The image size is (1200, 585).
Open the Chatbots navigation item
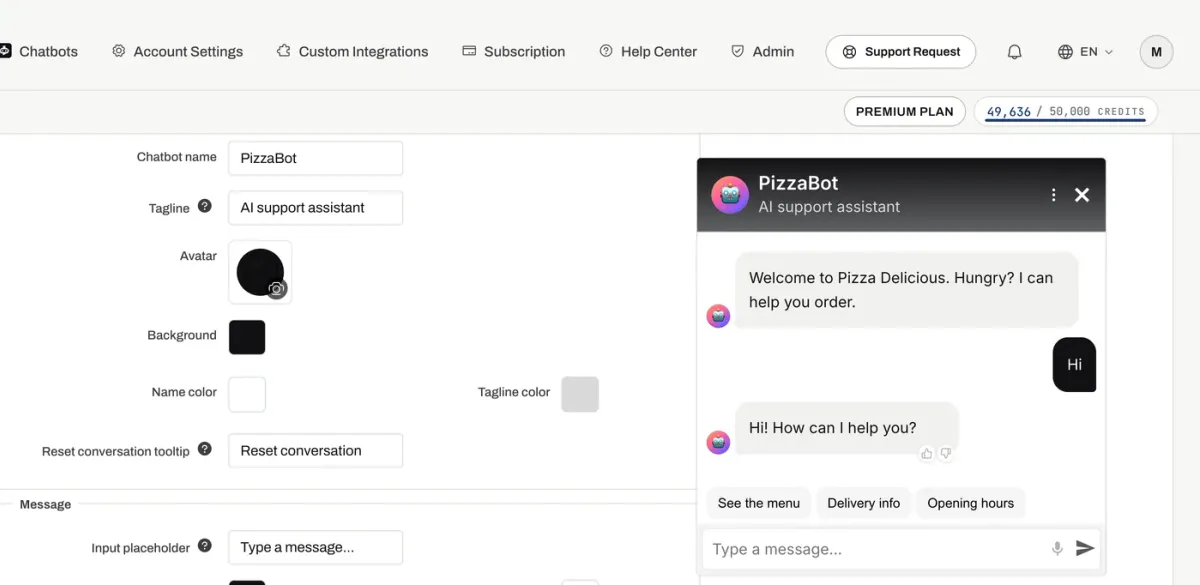[39, 51]
